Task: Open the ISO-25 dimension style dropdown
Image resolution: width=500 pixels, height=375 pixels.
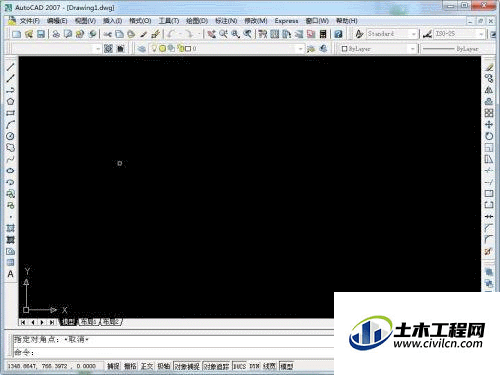Action: coord(459,34)
